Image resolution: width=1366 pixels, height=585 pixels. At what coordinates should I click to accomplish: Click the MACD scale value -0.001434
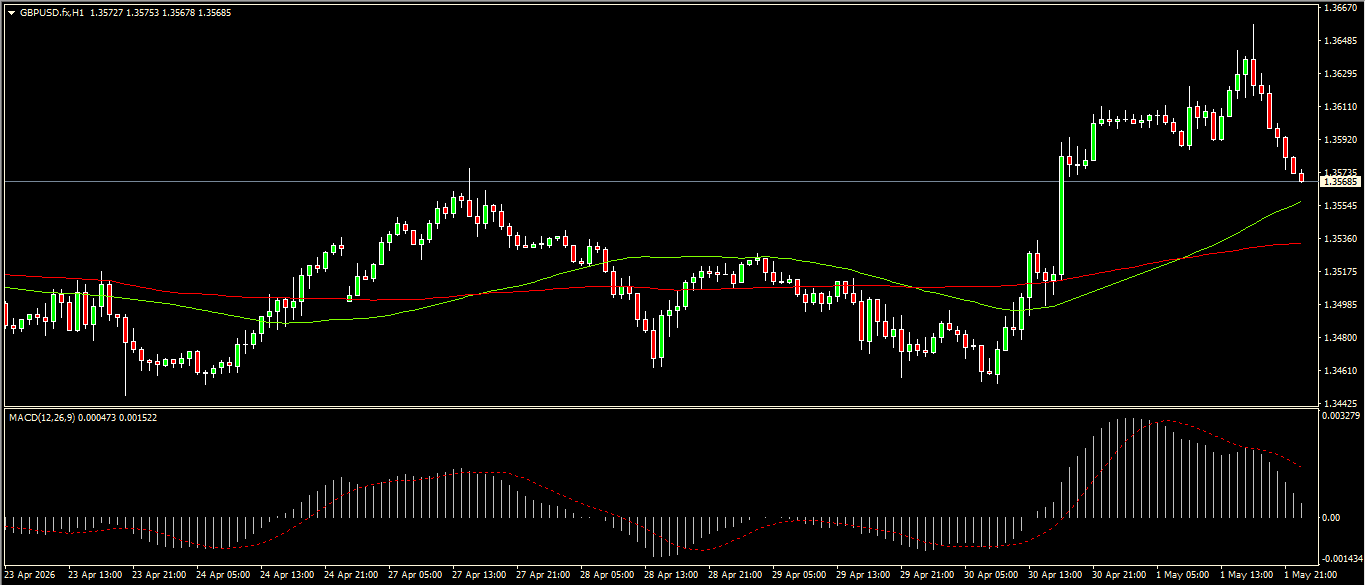1342,558
